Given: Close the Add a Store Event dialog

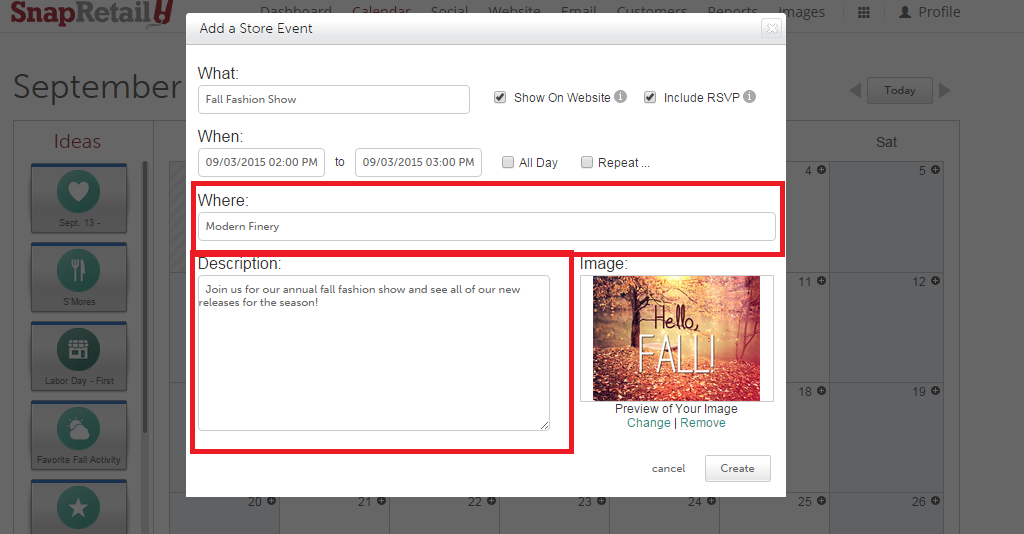Looking at the screenshot, I should (x=772, y=28).
